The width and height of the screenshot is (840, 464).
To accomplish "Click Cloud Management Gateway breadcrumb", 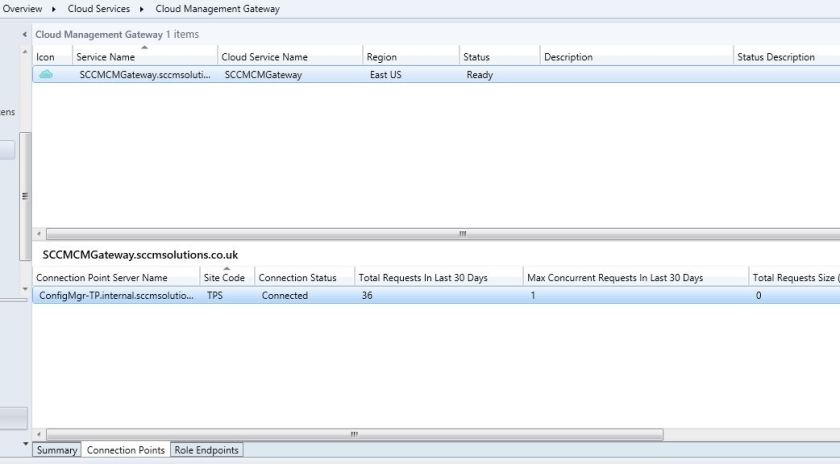I will (x=218, y=9).
